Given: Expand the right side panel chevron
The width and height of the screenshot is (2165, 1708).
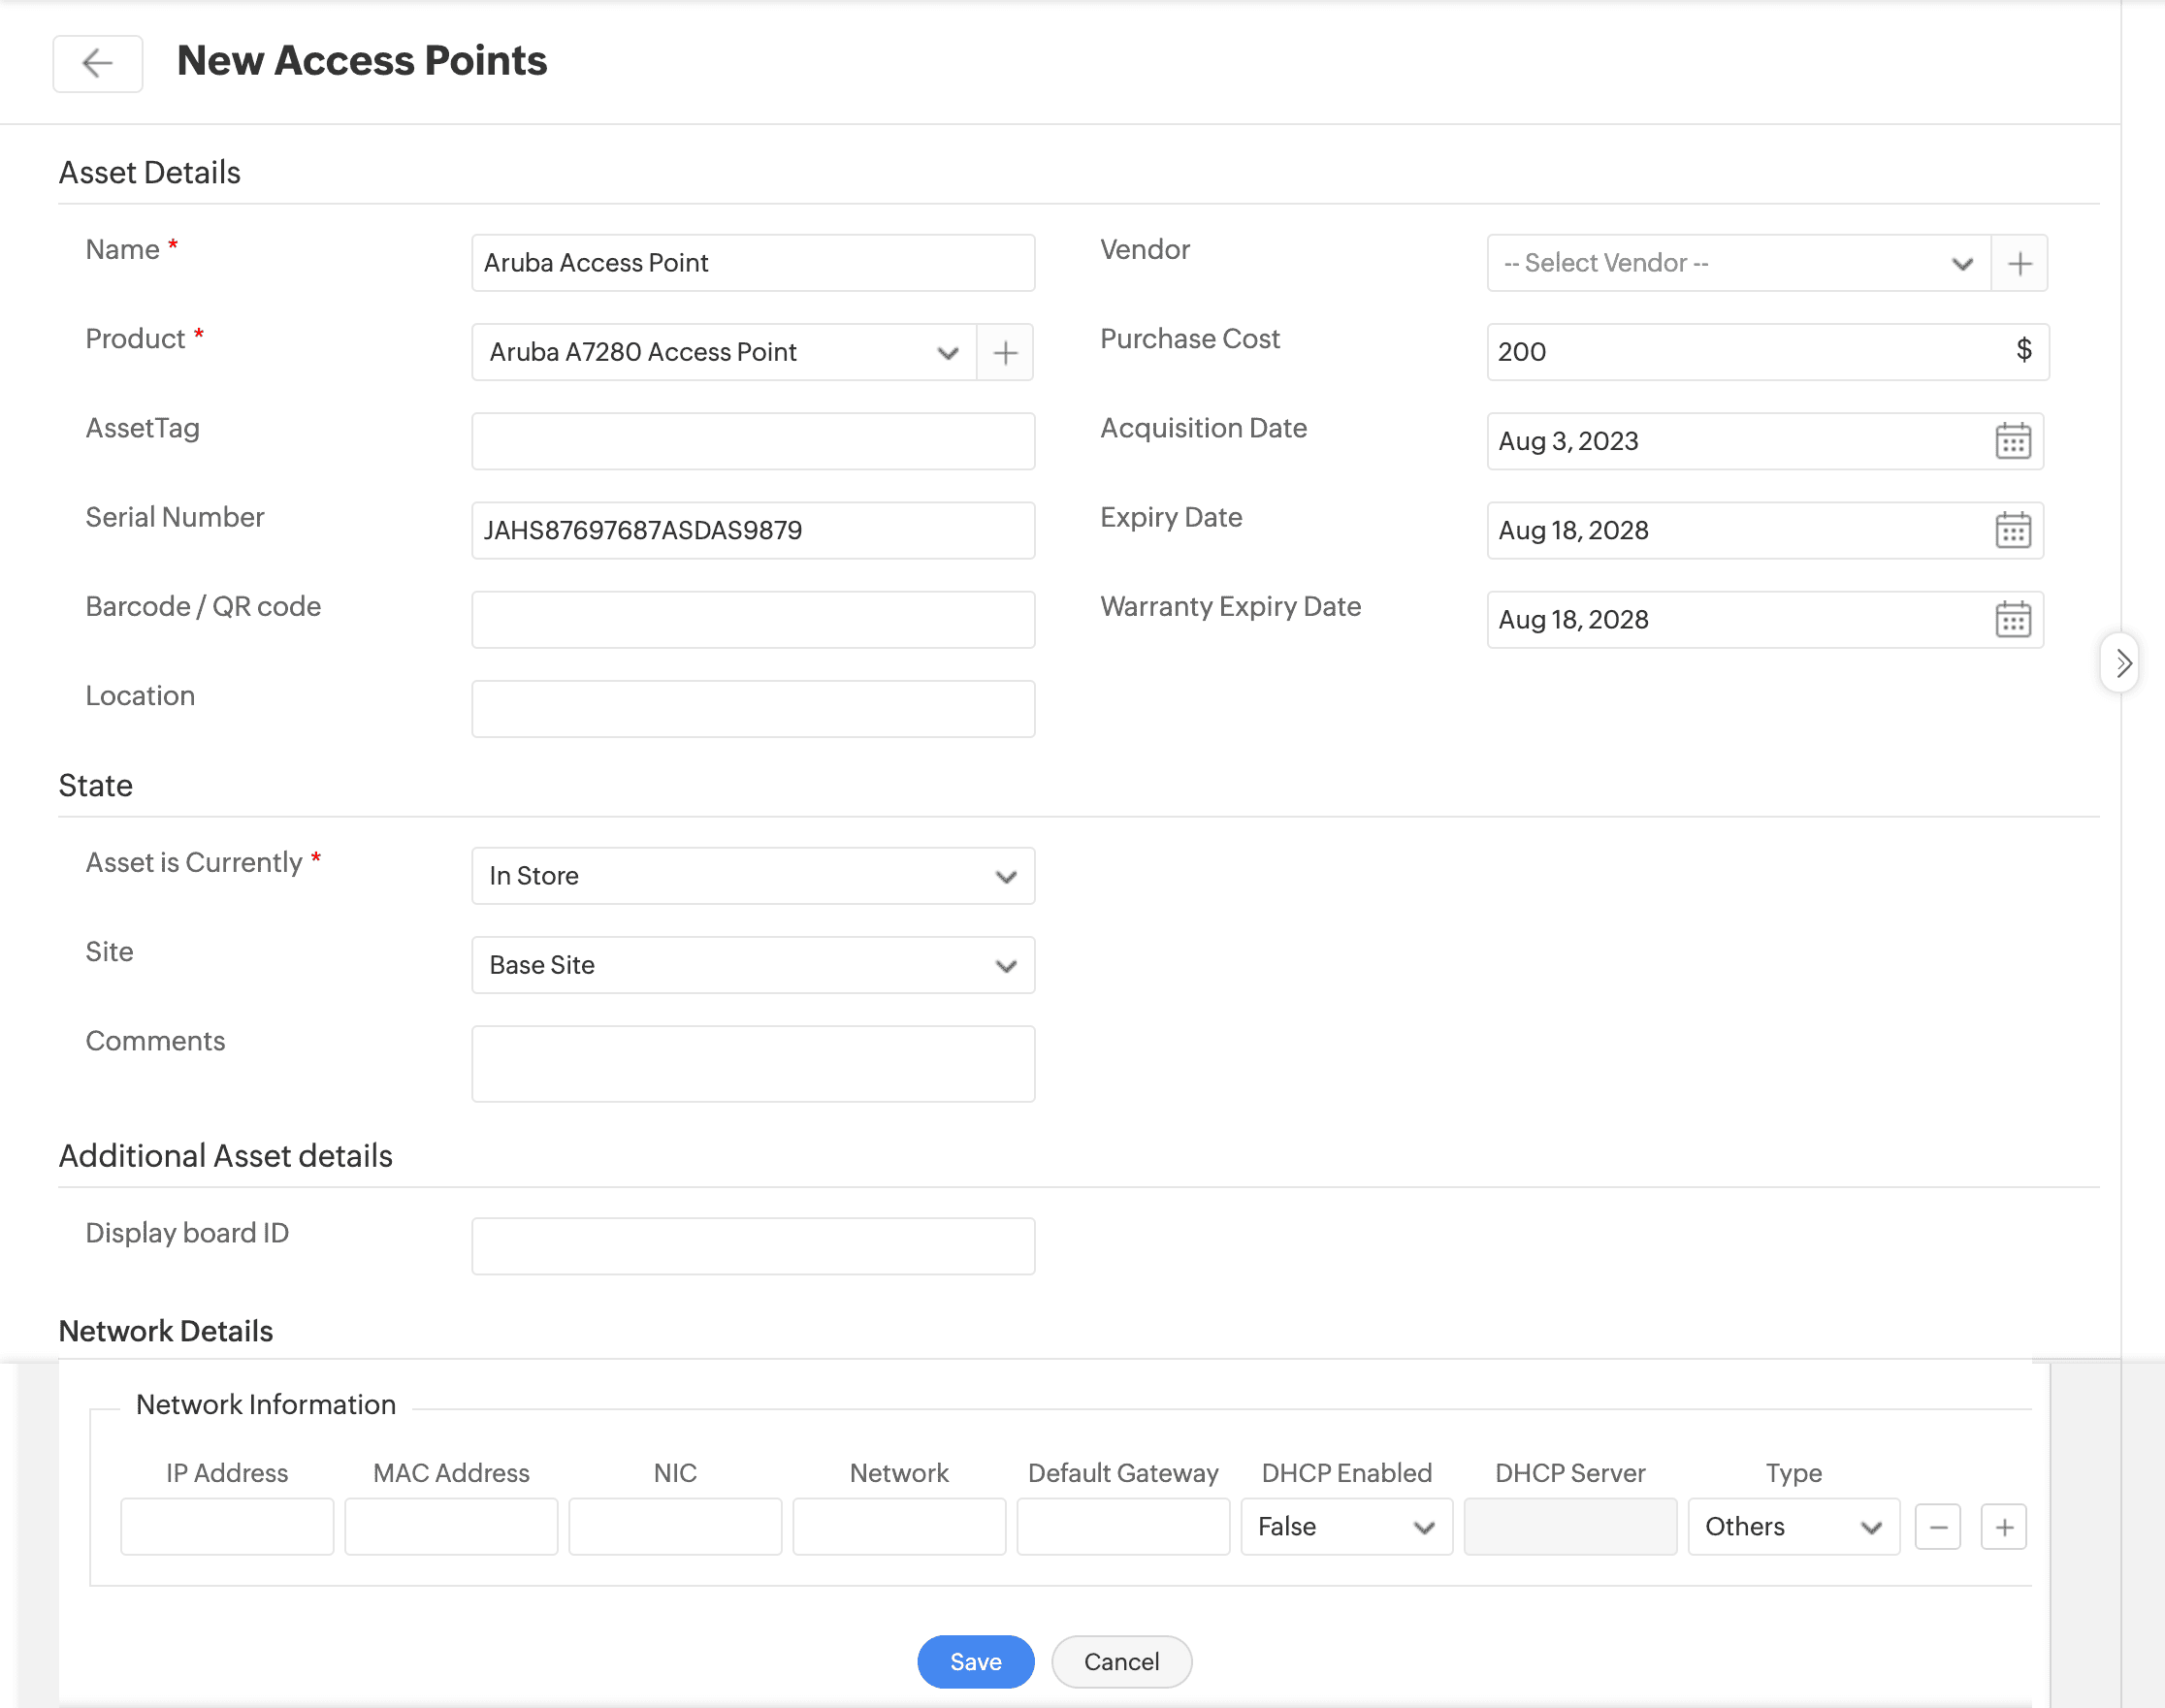Looking at the screenshot, I should (x=2122, y=663).
